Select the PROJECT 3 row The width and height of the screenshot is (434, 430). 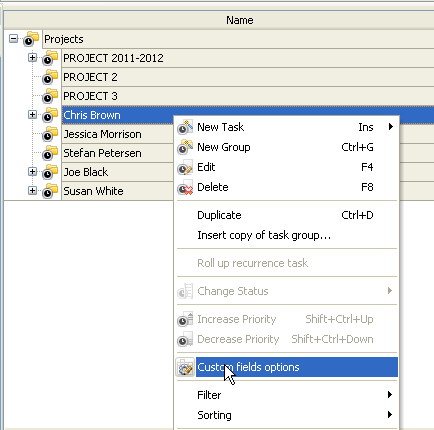coord(248,96)
